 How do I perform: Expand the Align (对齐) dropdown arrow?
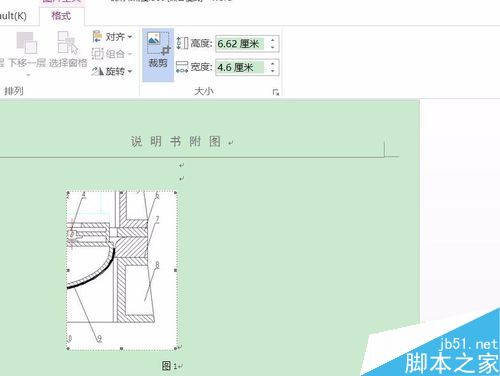[x=130, y=37]
